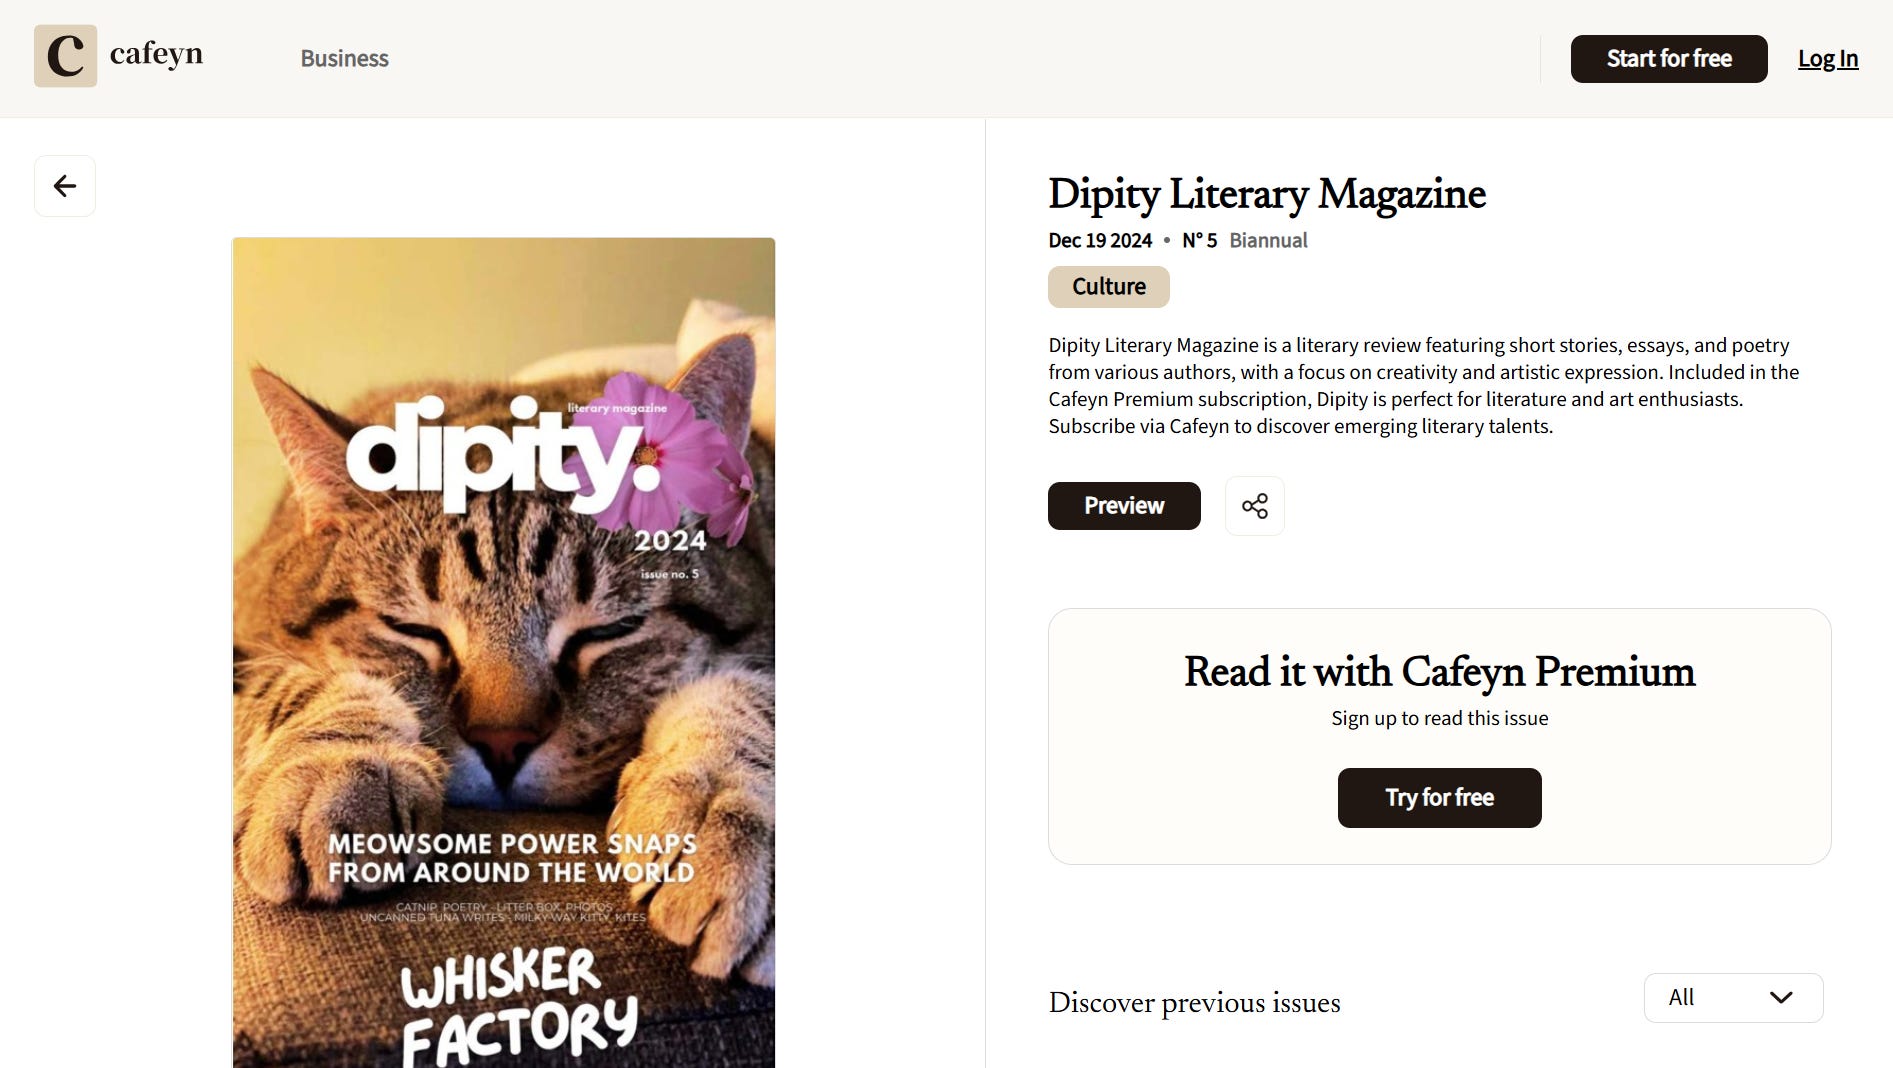Share this issue via the share icon
The width and height of the screenshot is (1893, 1068).
[1255, 506]
